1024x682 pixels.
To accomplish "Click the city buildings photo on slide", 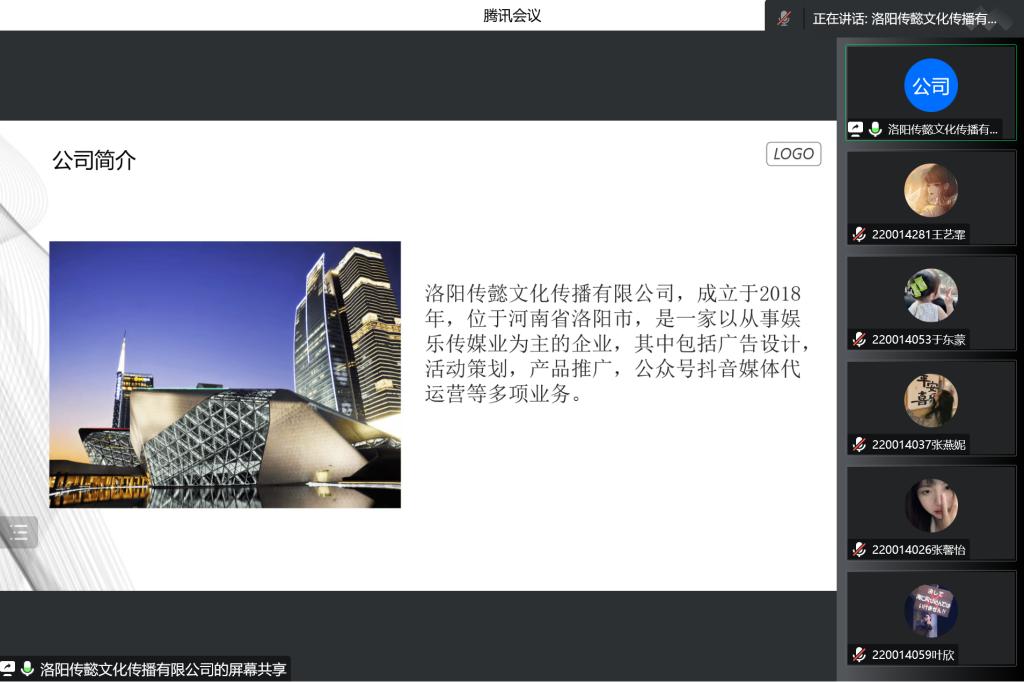I will coord(225,374).
